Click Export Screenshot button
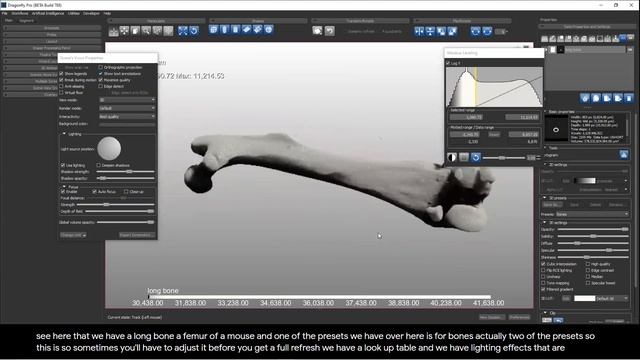This screenshot has height=360, width=640. point(137,235)
